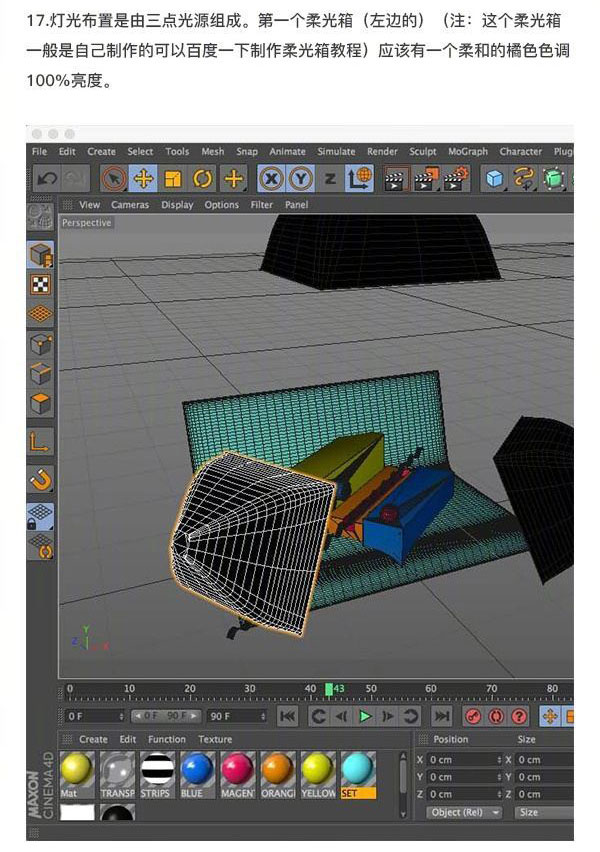The width and height of the screenshot is (600, 852).
Task: Select the MAGENTA material swatch
Action: point(238,775)
